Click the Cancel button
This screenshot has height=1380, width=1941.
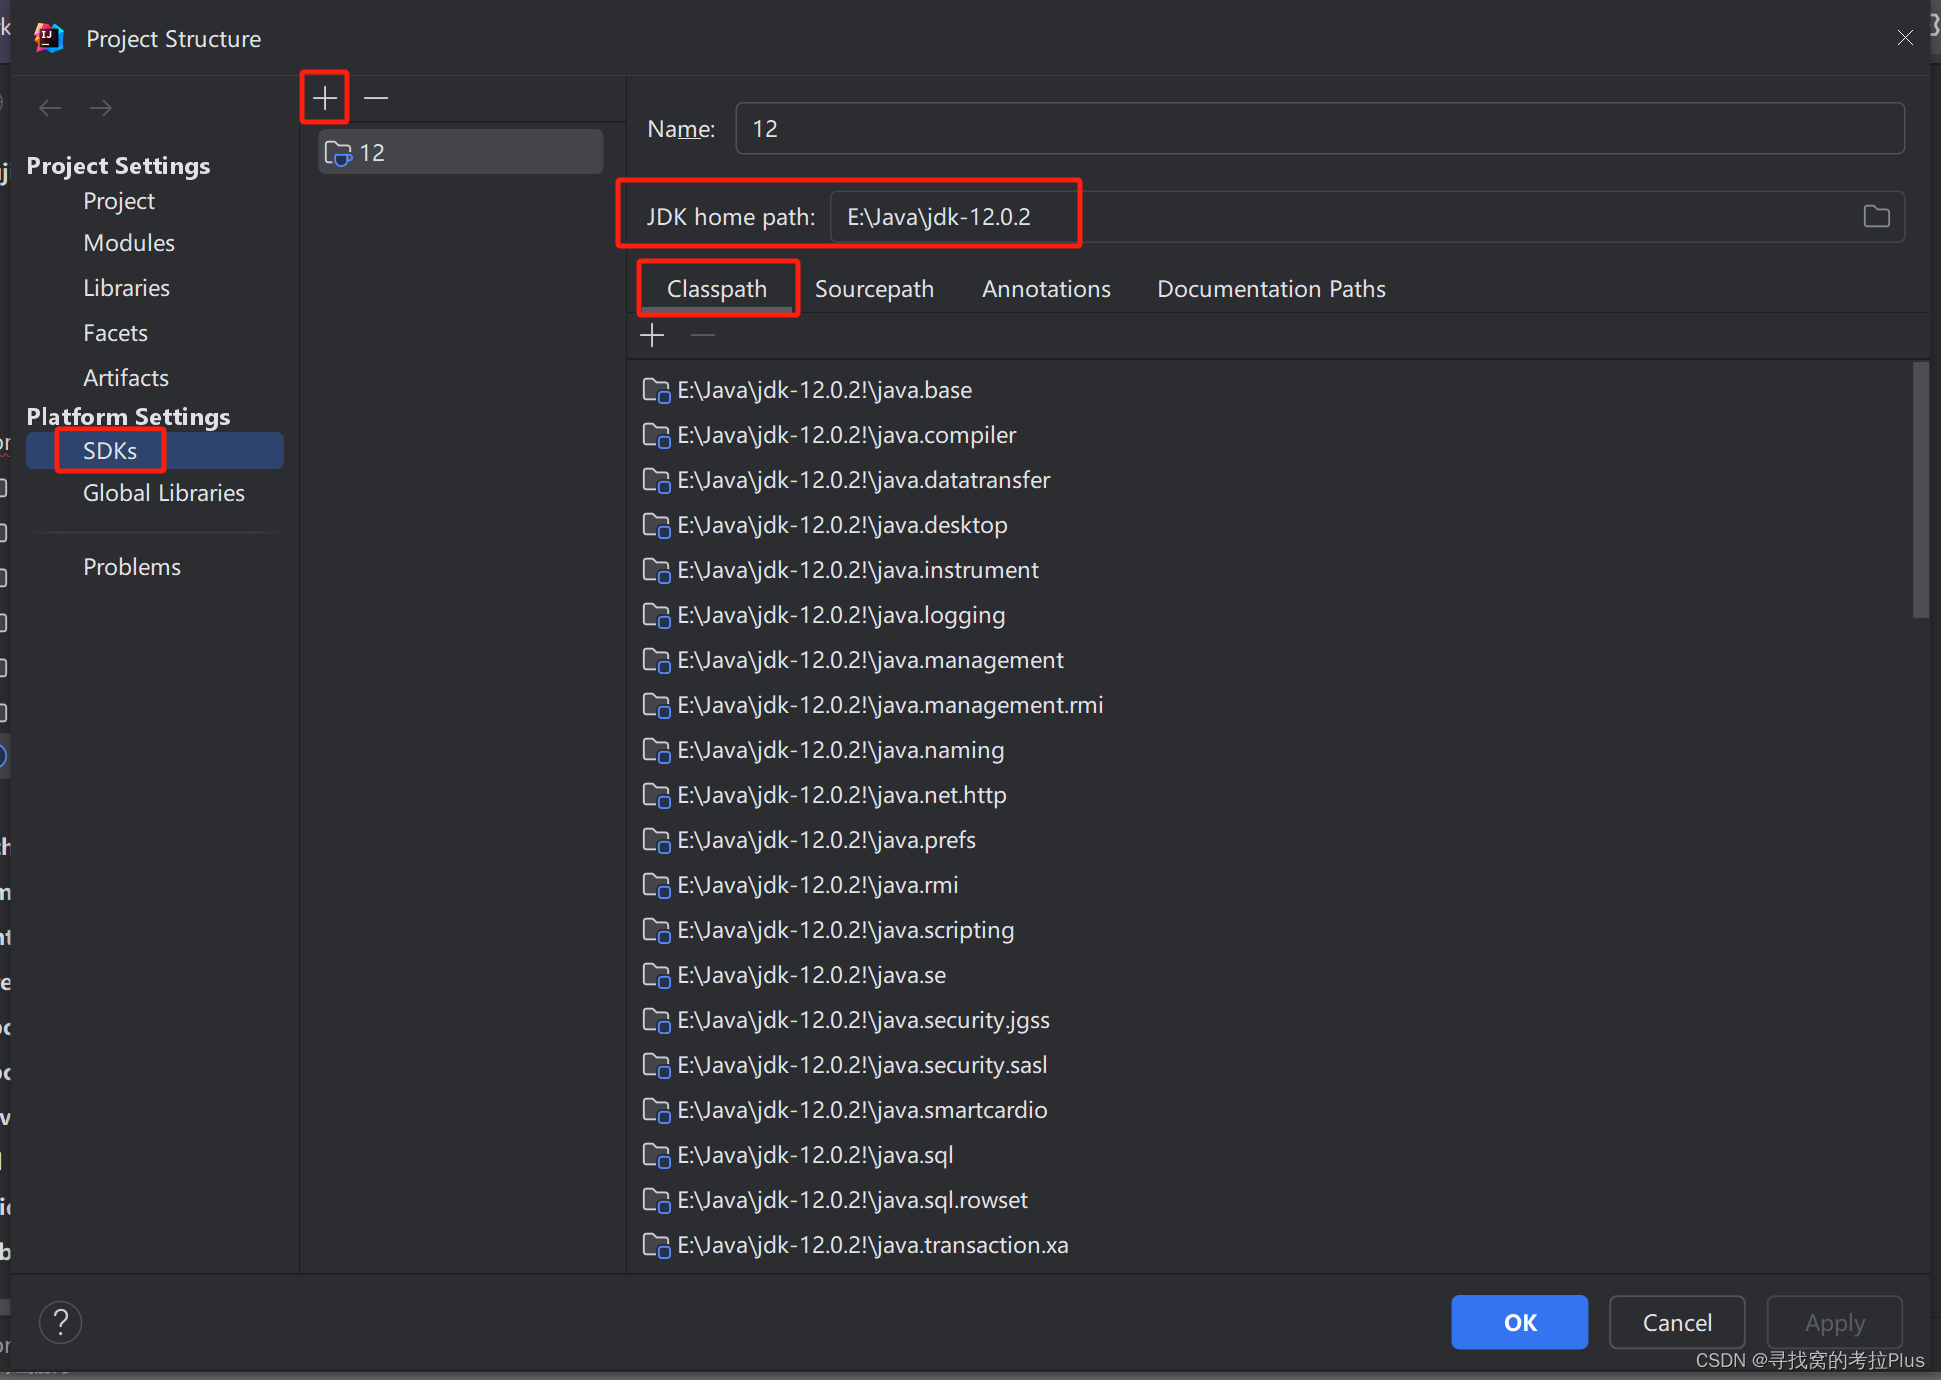pyautogui.click(x=1677, y=1322)
